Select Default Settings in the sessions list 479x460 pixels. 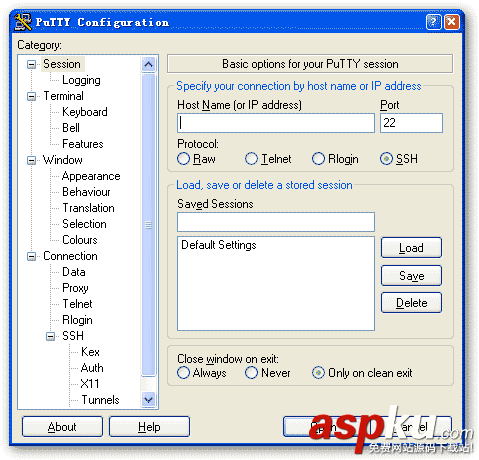point(219,245)
